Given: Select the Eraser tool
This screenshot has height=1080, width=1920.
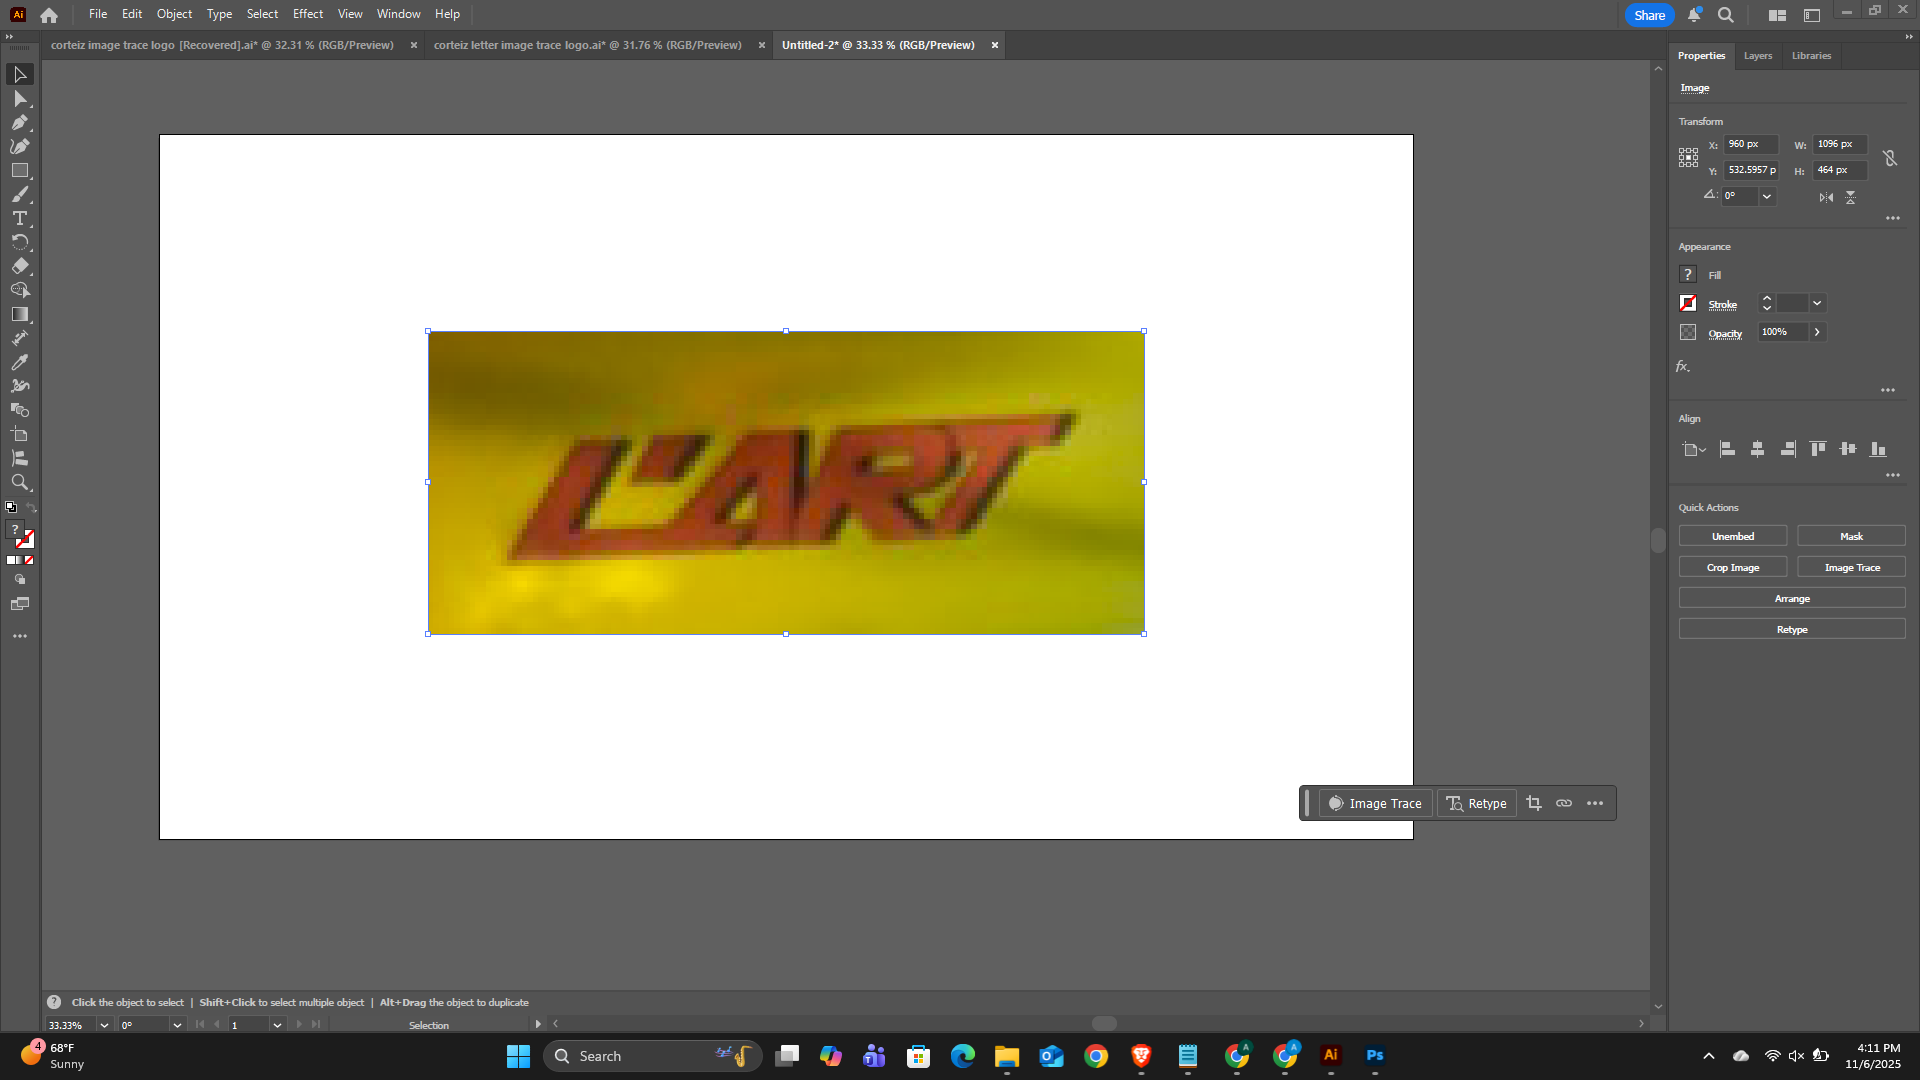Looking at the screenshot, I should tap(19, 267).
